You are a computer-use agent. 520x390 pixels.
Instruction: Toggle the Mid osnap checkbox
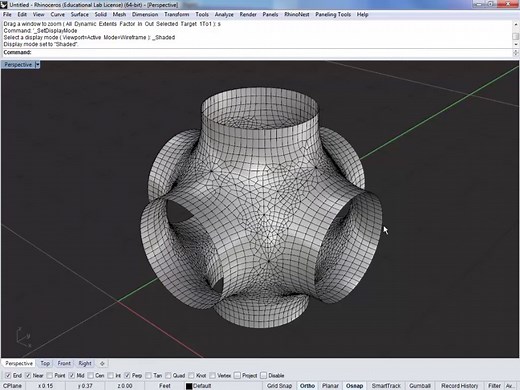click(72, 376)
